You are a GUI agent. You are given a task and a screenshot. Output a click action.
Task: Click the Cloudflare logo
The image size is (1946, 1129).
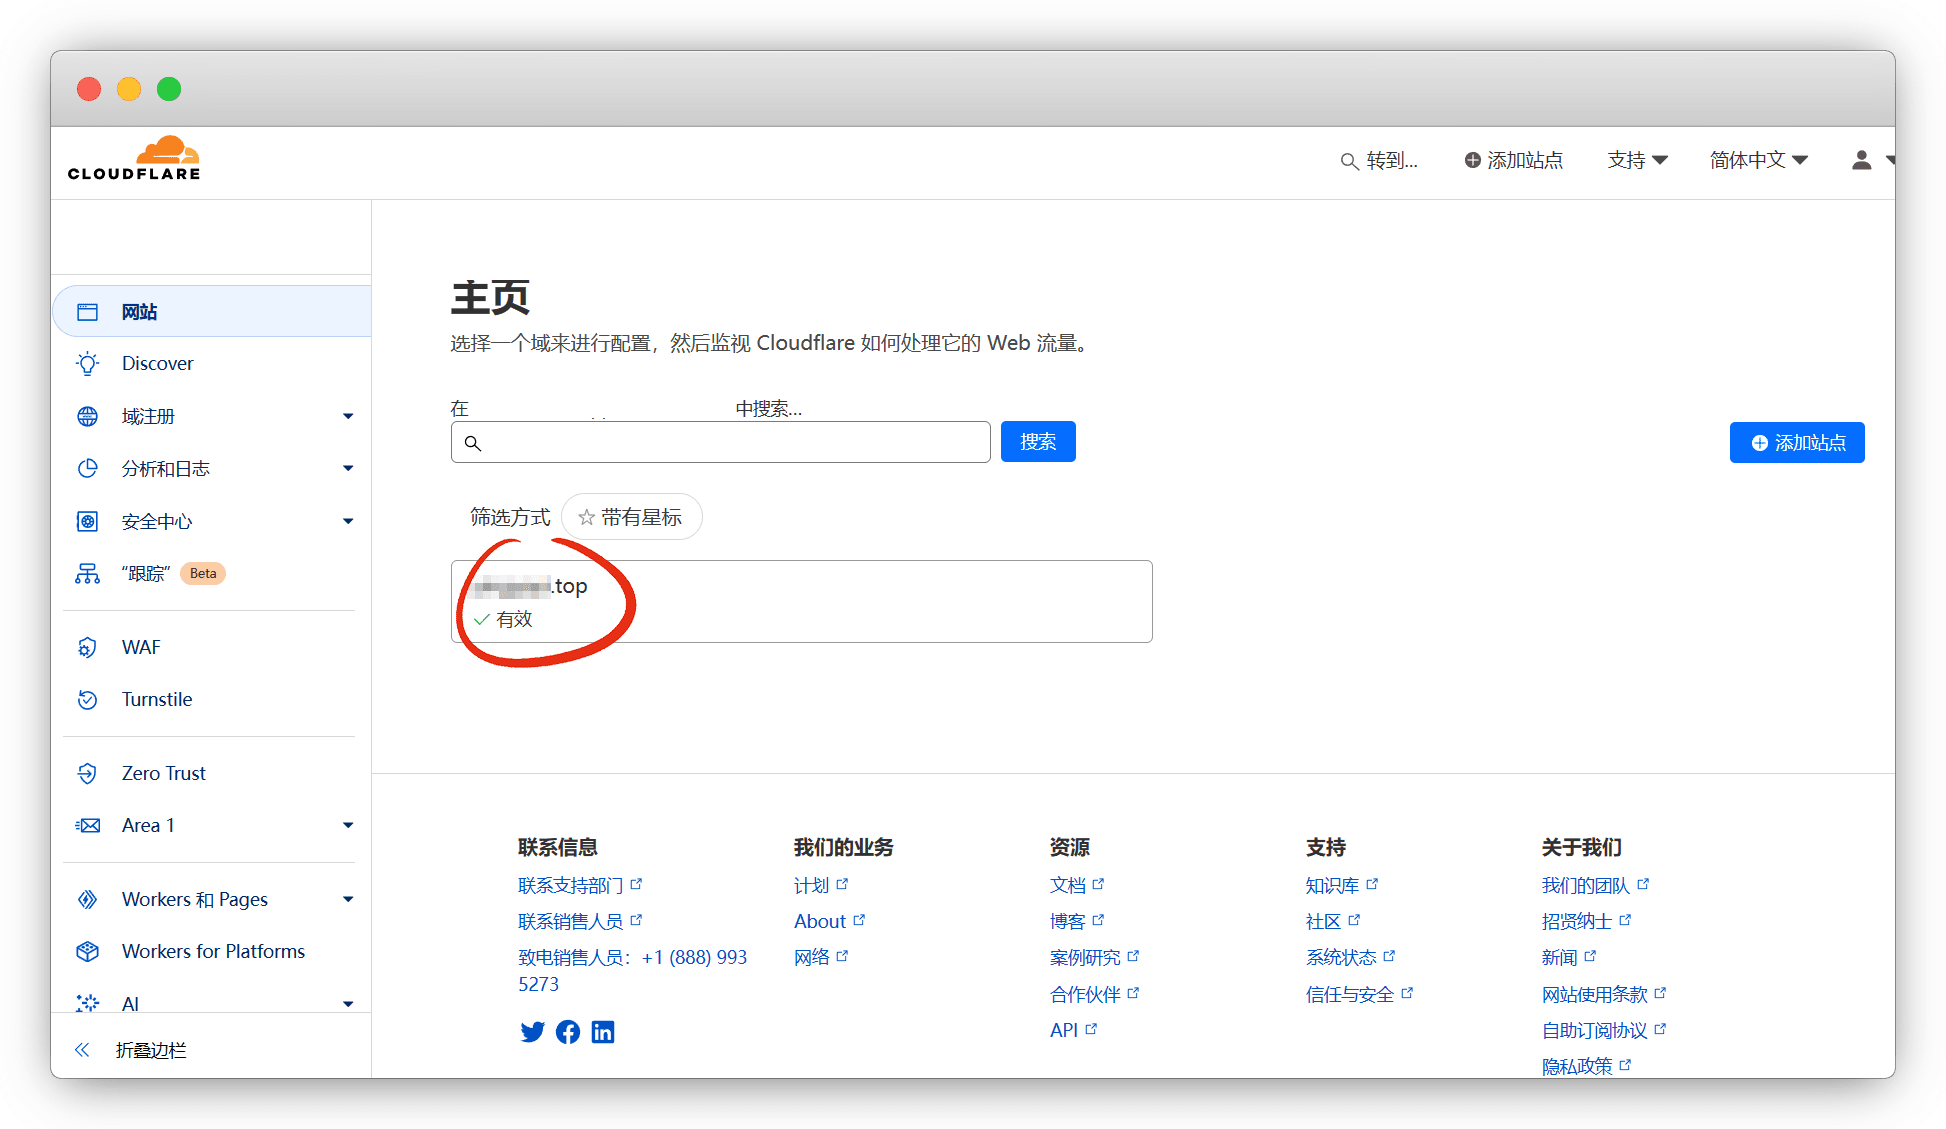click(x=134, y=159)
